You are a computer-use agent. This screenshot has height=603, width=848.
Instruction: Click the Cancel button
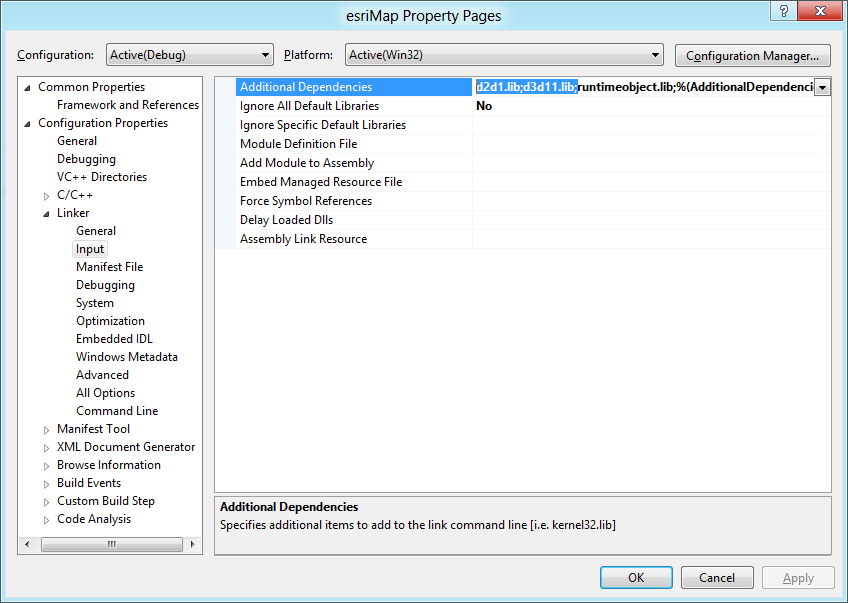(x=717, y=578)
